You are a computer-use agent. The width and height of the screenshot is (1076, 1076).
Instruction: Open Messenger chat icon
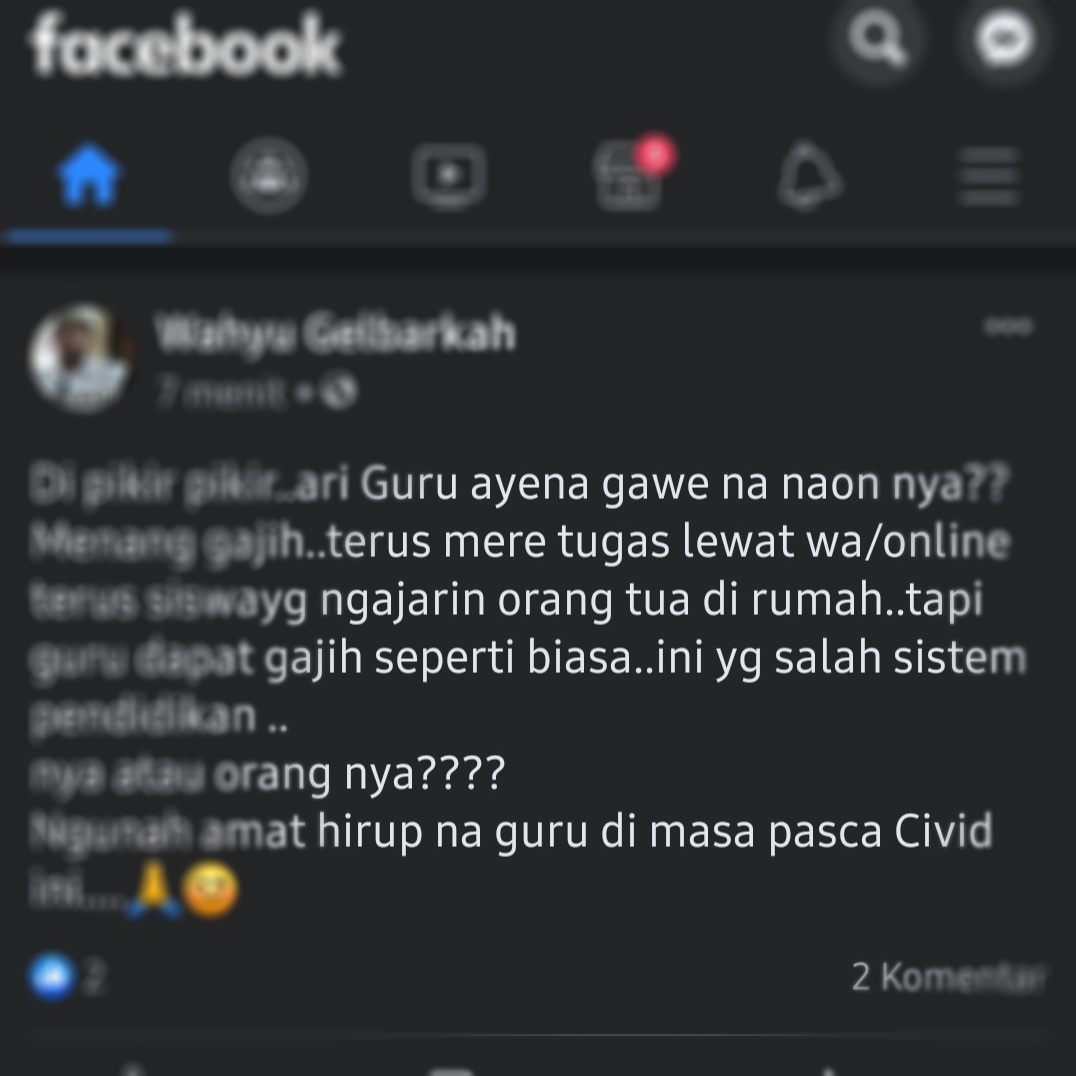1005,38
